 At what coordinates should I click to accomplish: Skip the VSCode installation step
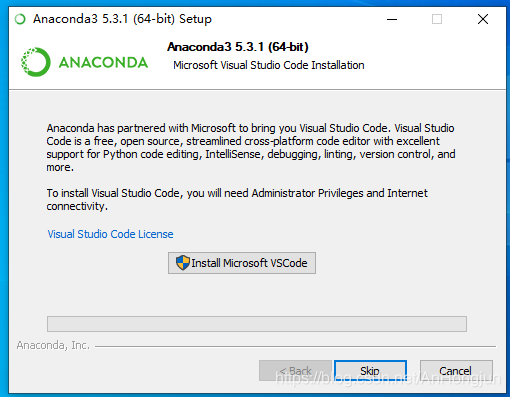pyautogui.click(x=370, y=371)
